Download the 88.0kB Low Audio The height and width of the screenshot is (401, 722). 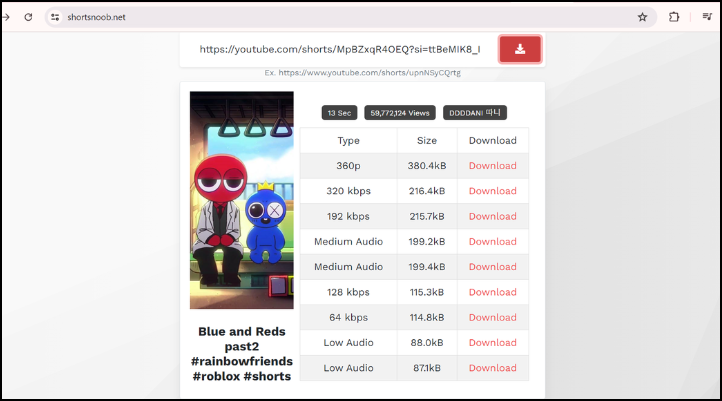click(x=492, y=343)
